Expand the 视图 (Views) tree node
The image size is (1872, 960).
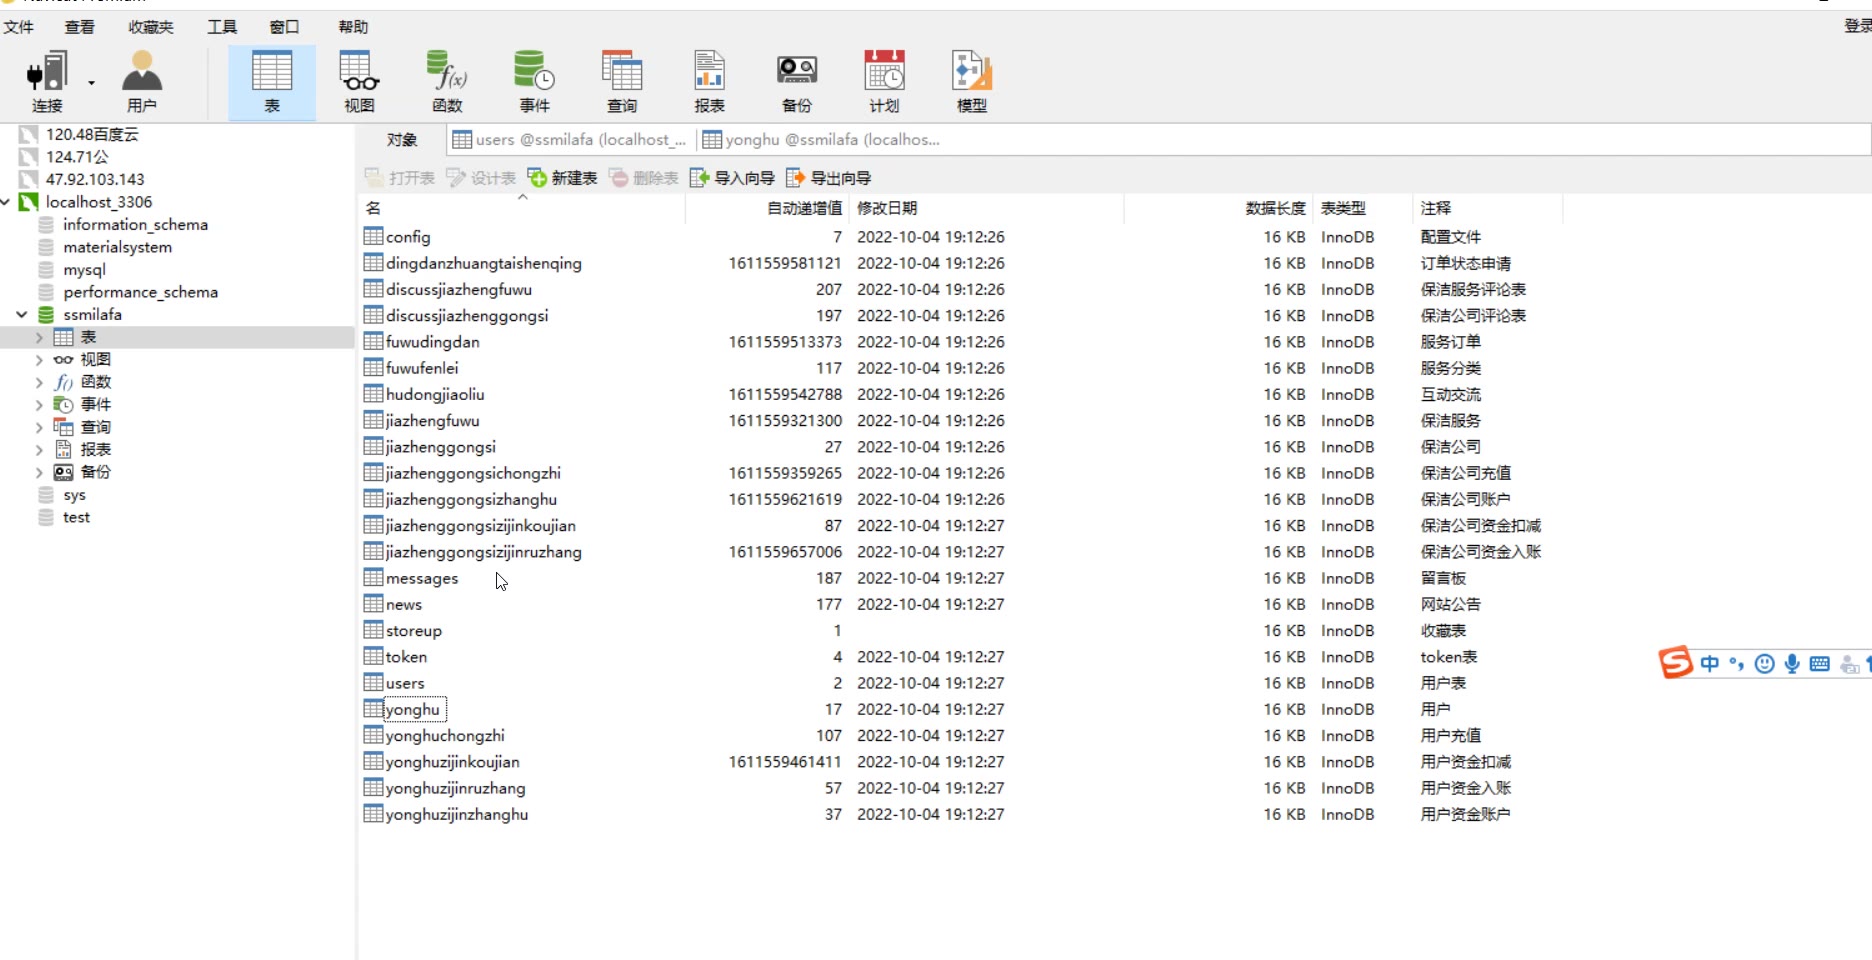[39, 360]
